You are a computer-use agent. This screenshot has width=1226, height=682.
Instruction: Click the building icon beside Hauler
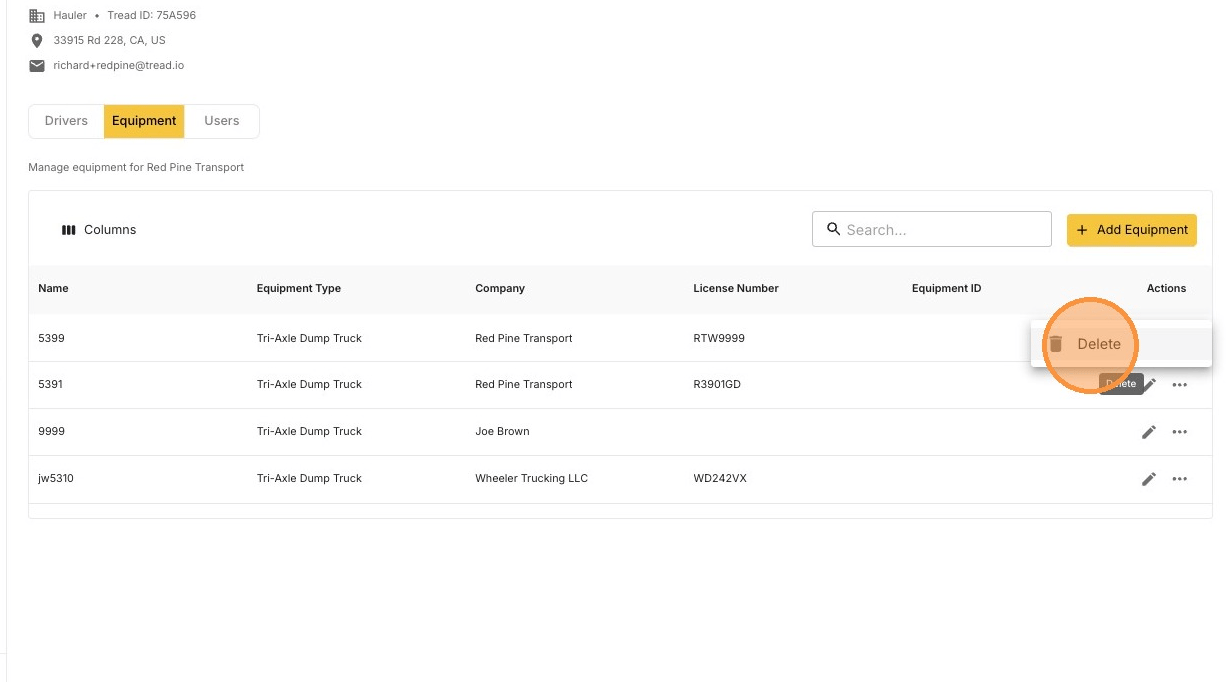pyautogui.click(x=37, y=15)
